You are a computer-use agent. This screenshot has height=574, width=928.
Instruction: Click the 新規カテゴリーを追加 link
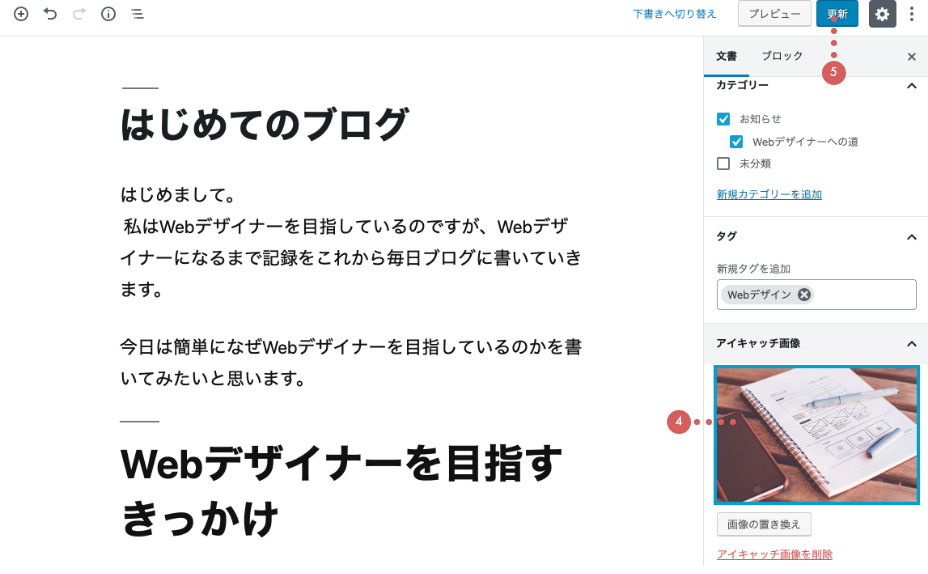pos(769,194)
